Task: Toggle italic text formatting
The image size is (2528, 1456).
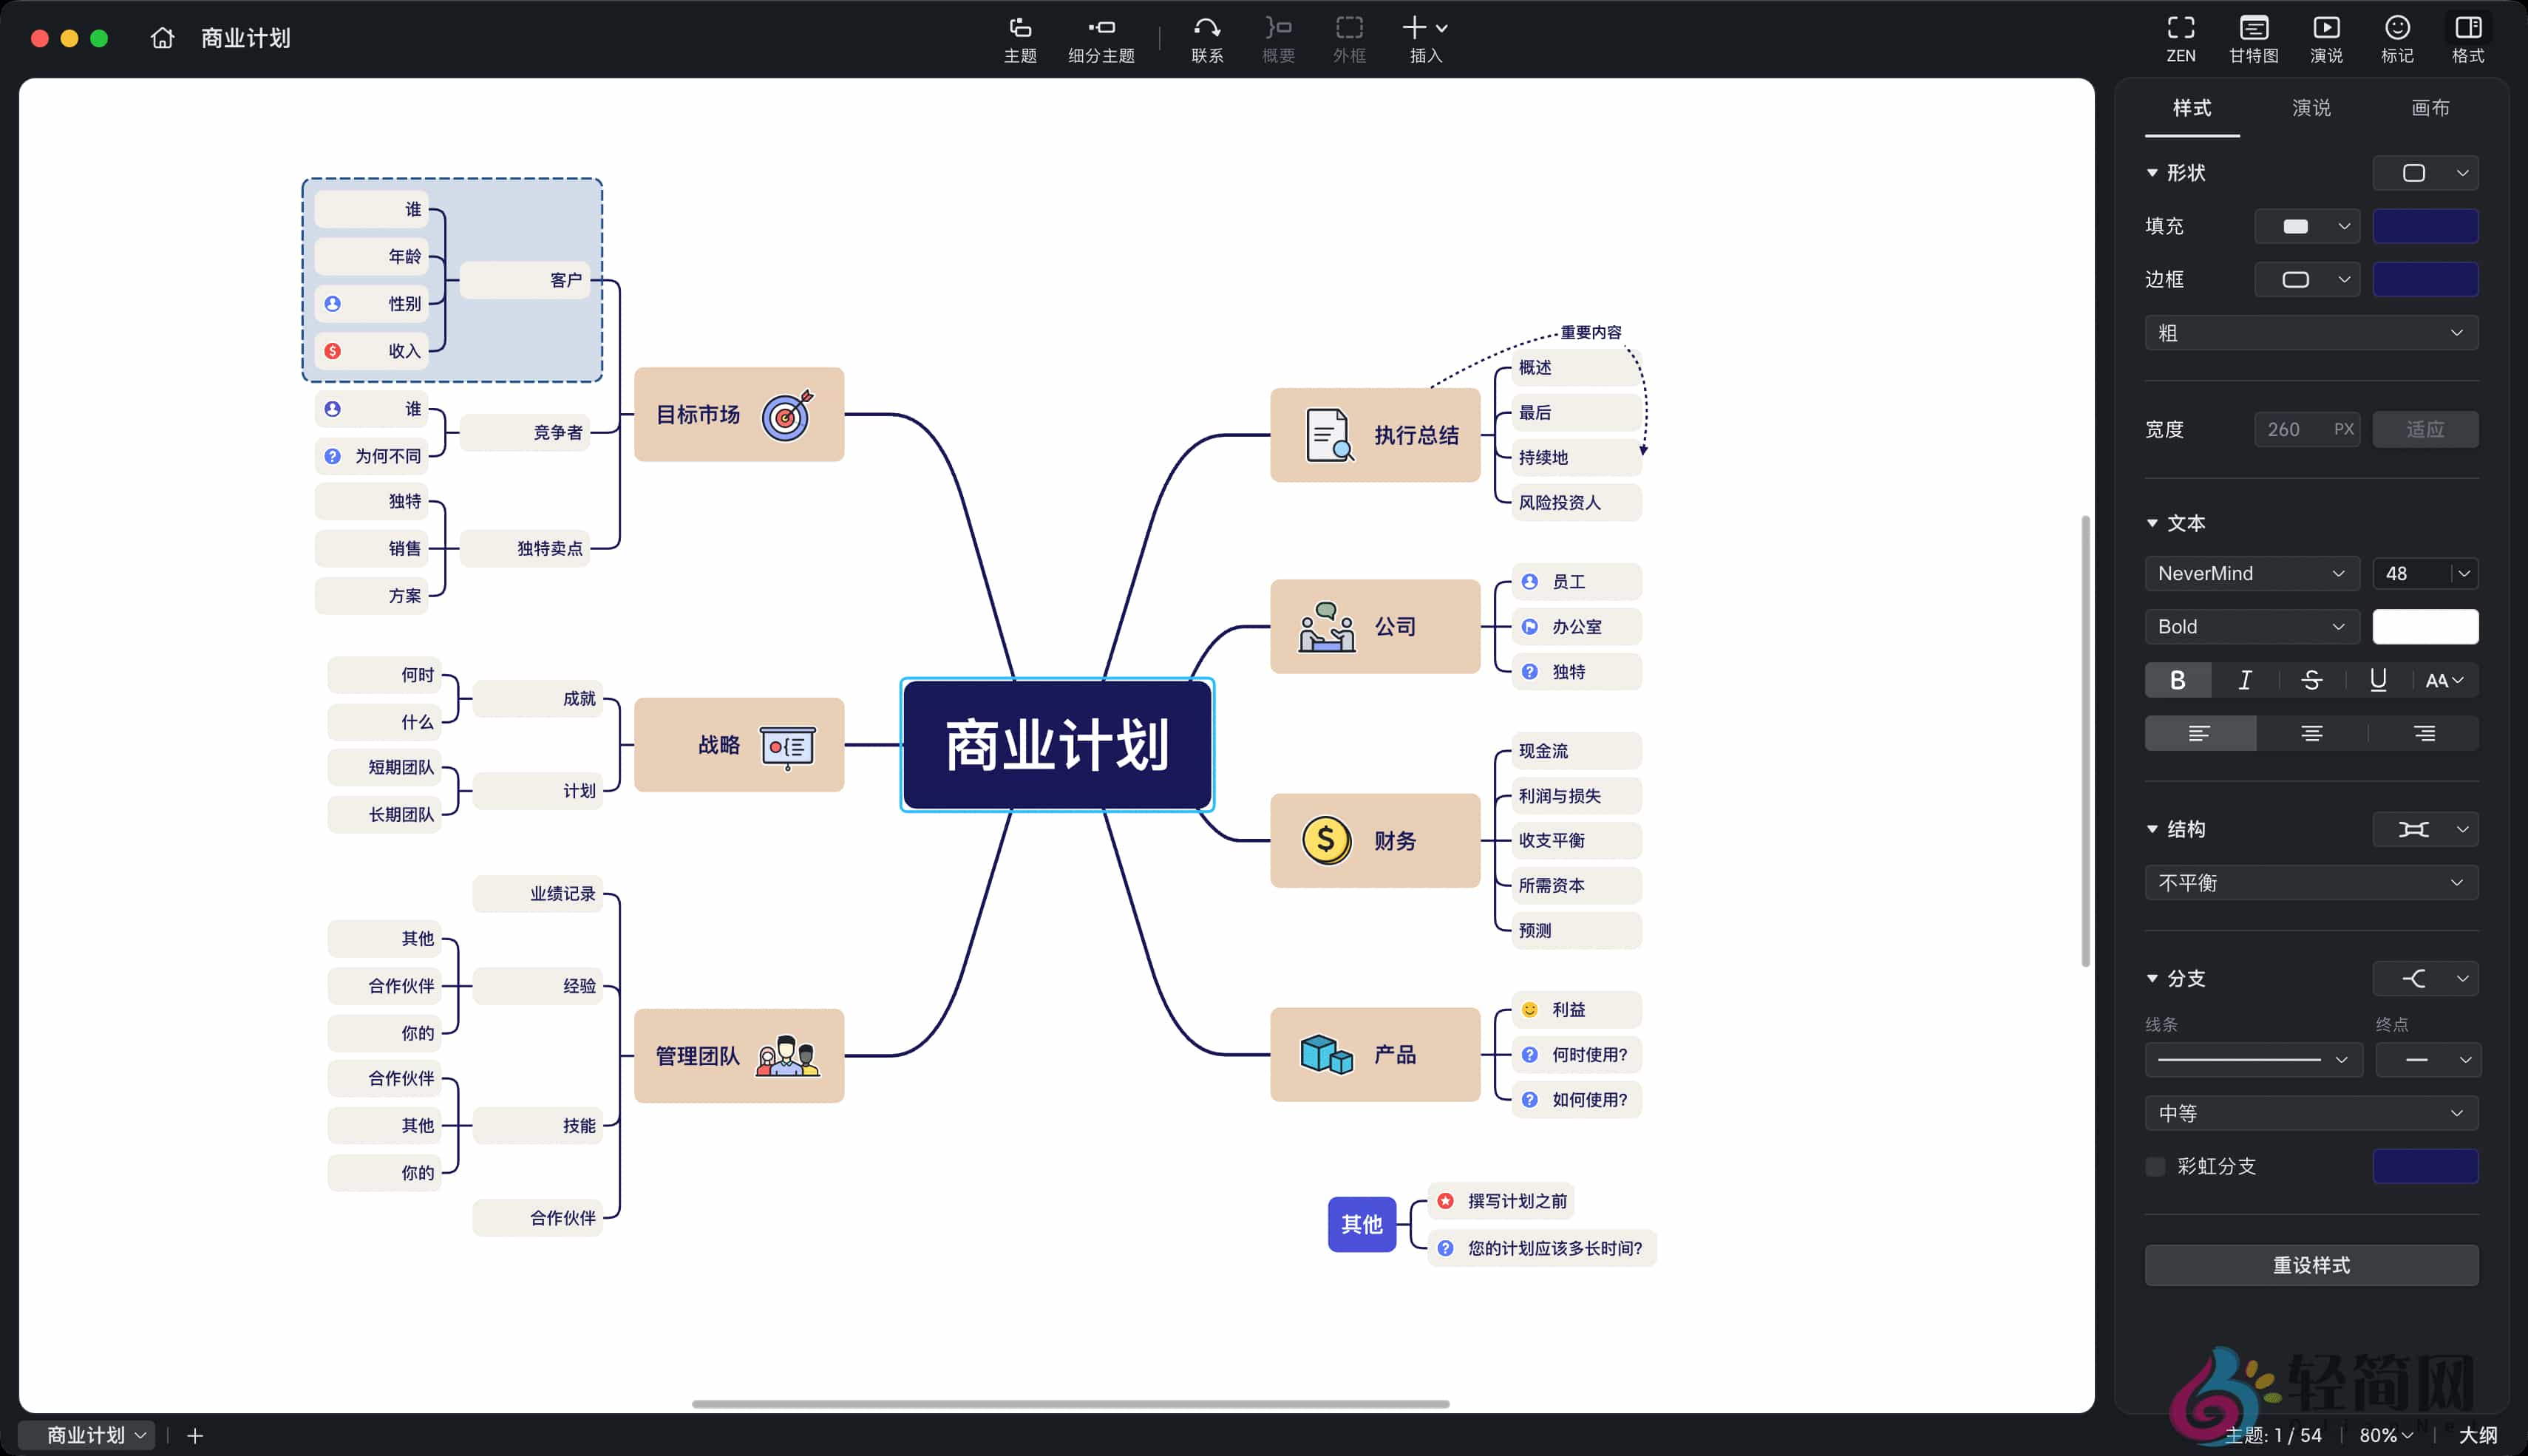Action: (2245, 680)
